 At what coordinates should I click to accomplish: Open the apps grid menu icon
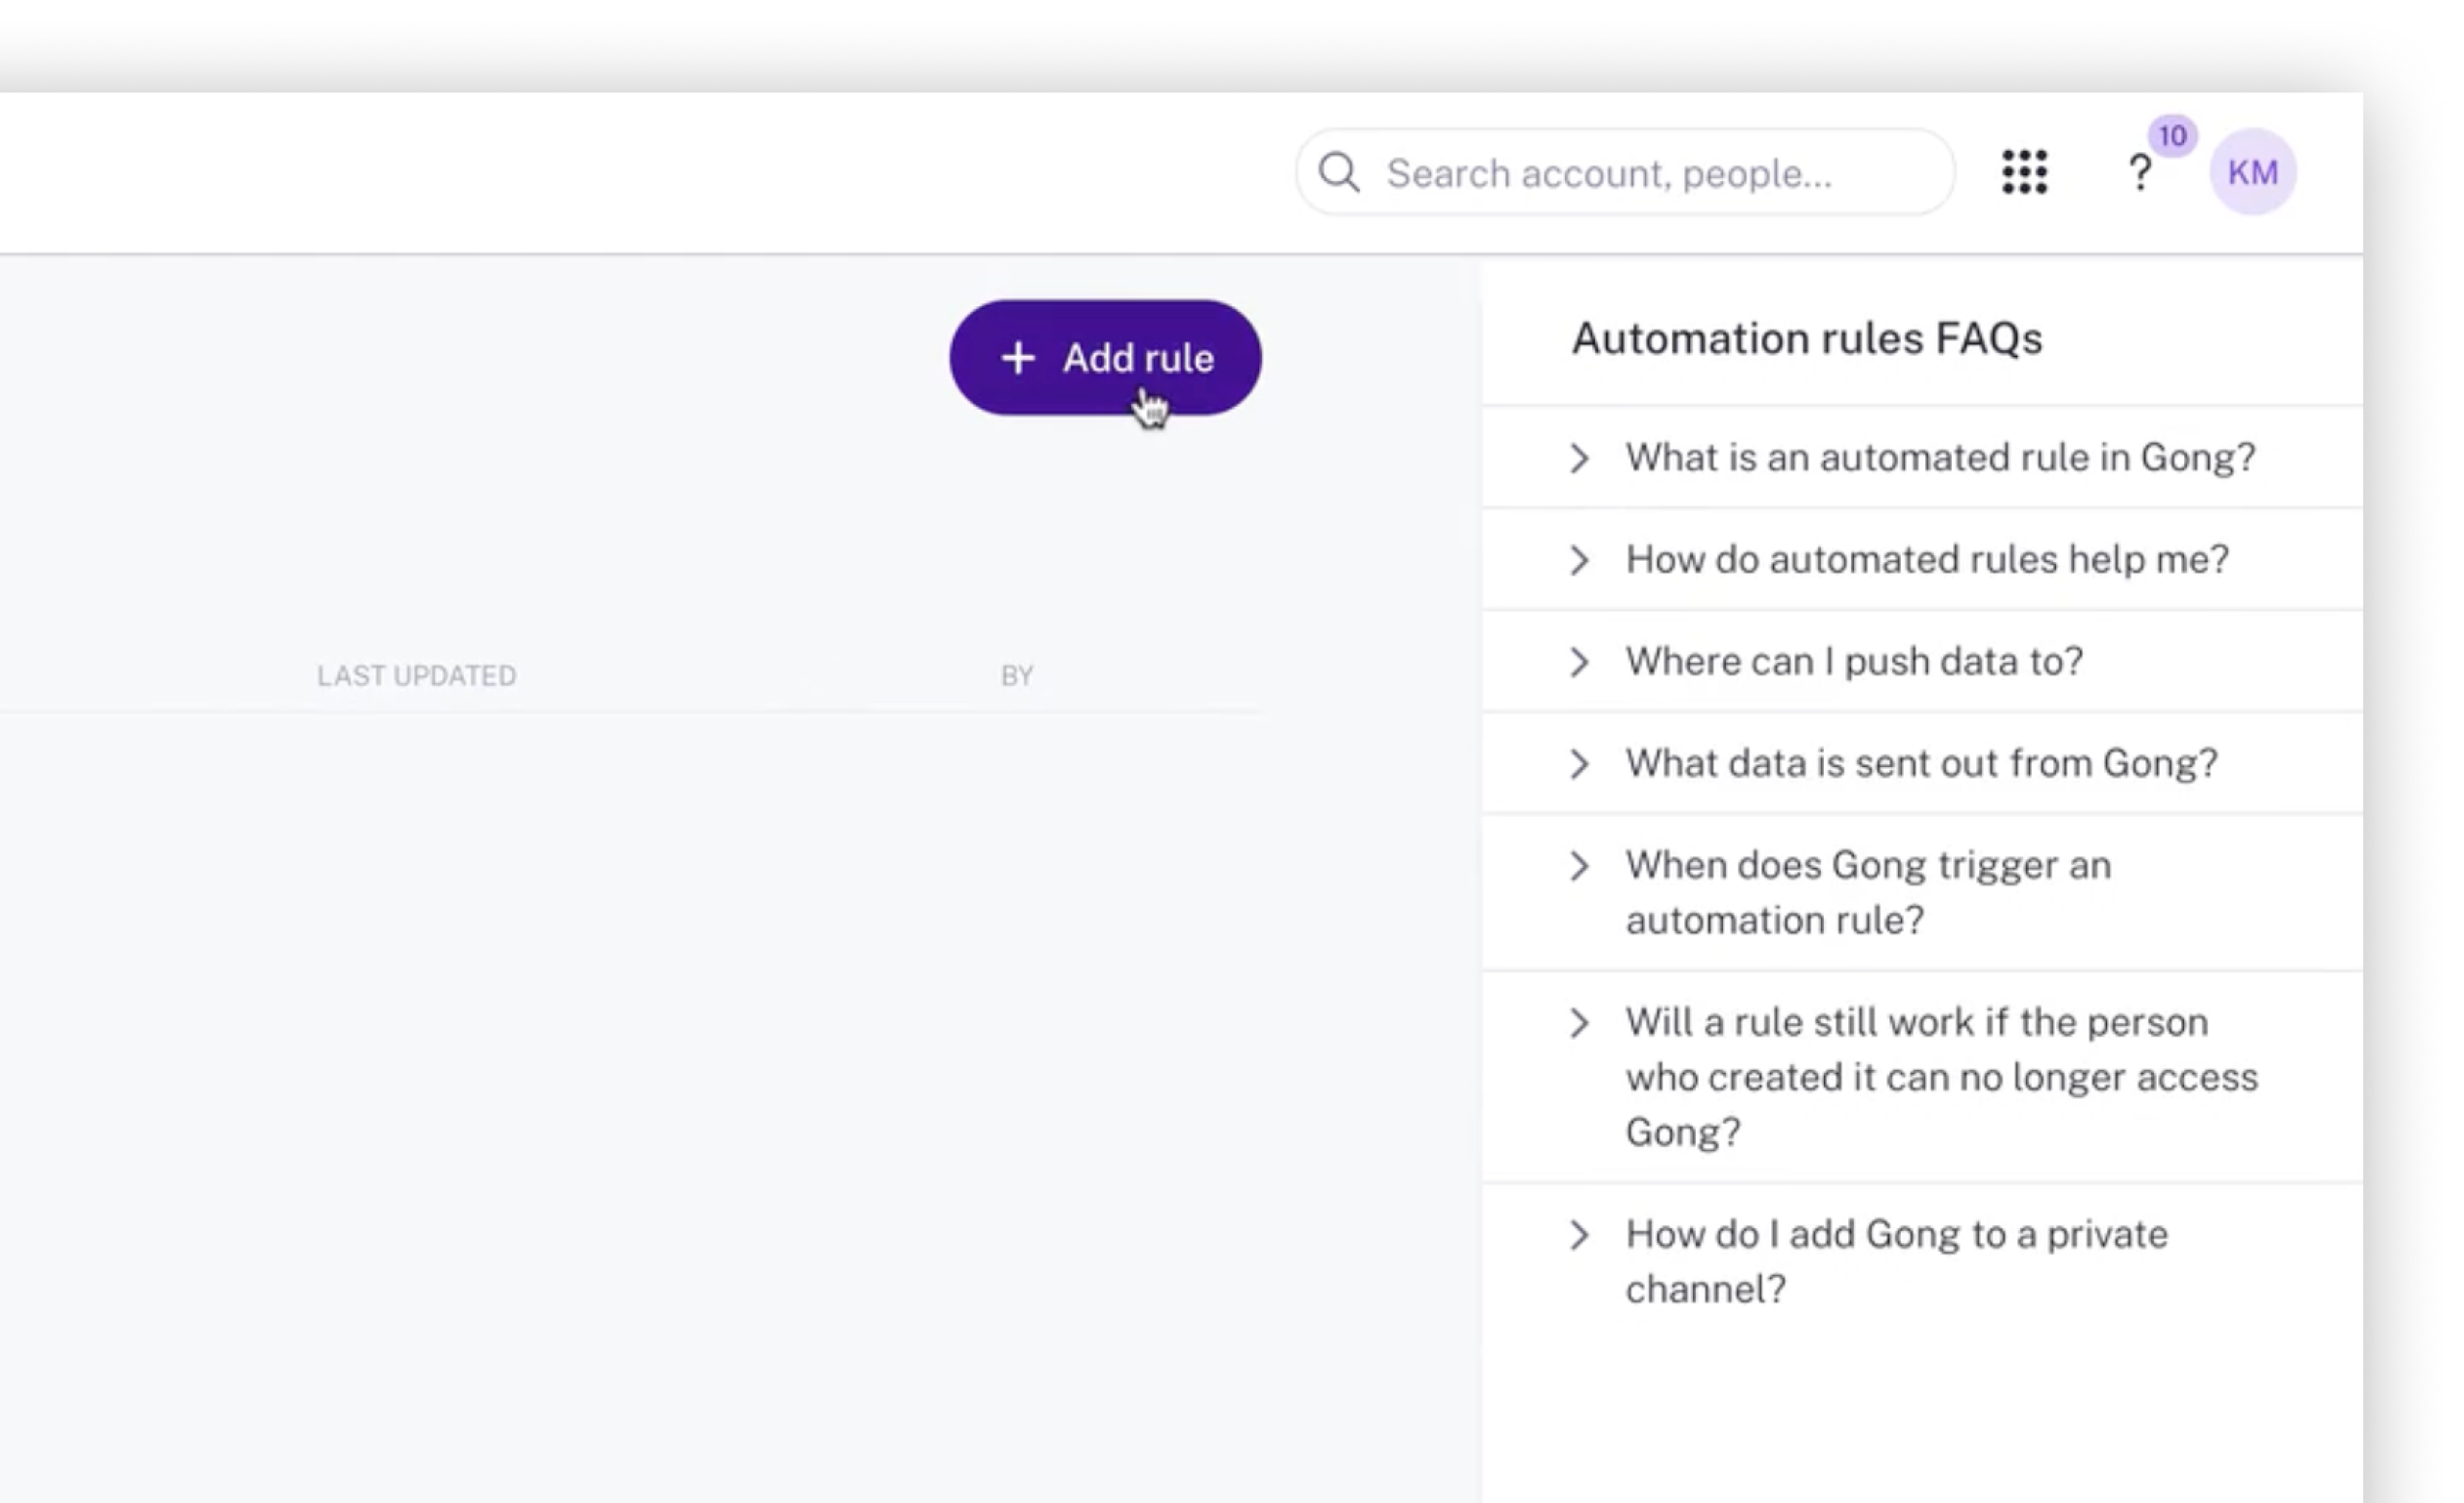(x=2024, y=172)
